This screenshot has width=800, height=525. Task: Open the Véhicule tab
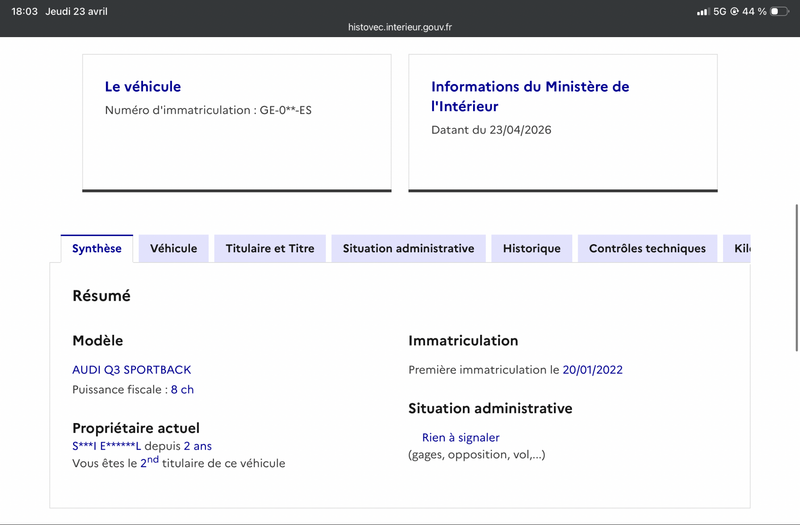click(x=173, y=249)
